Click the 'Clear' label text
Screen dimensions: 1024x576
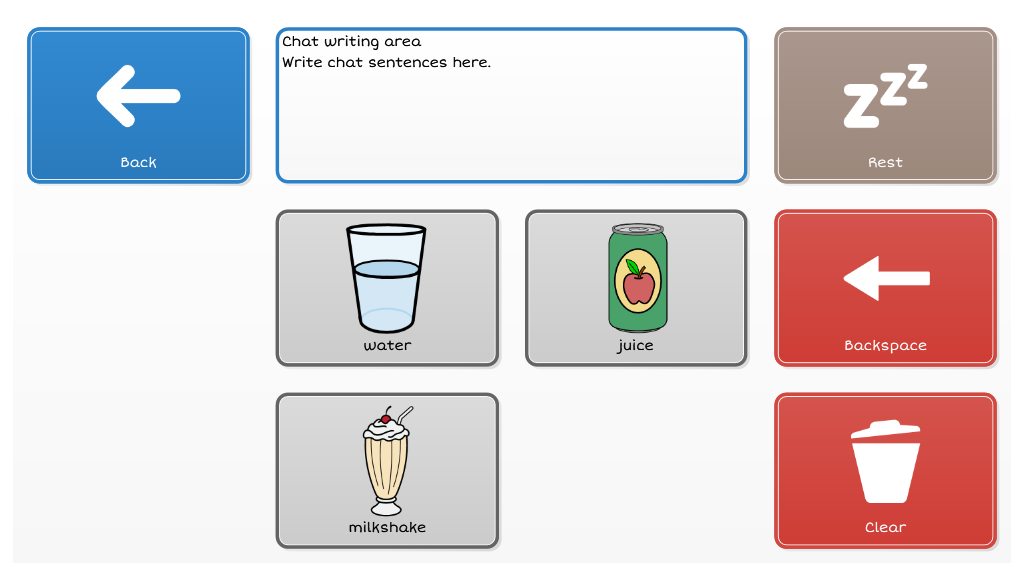[885, 527]
